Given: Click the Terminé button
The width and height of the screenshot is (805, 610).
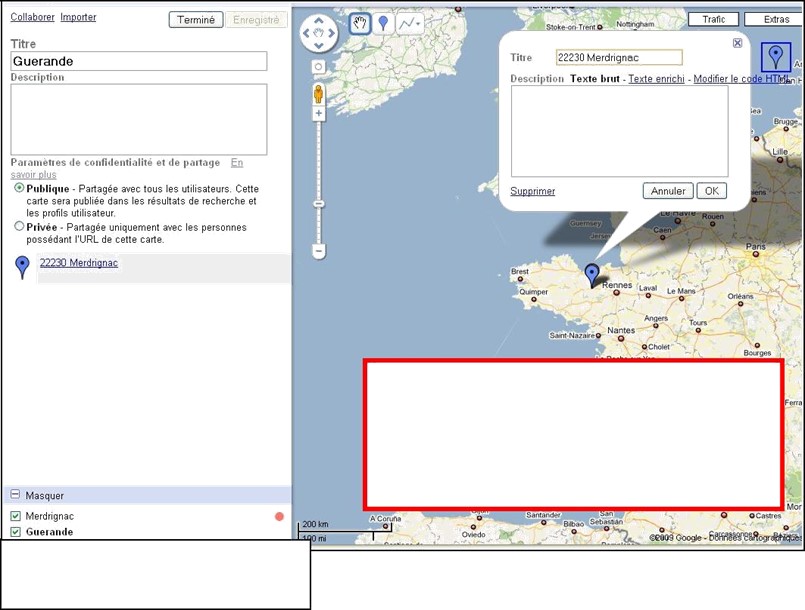Looking at the screenshot, I should point(196,20).
